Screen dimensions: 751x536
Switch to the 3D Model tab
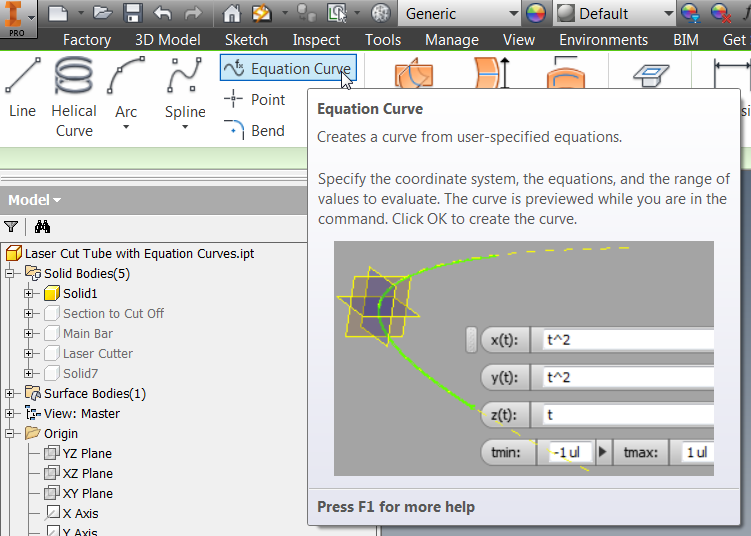point(168,40)
